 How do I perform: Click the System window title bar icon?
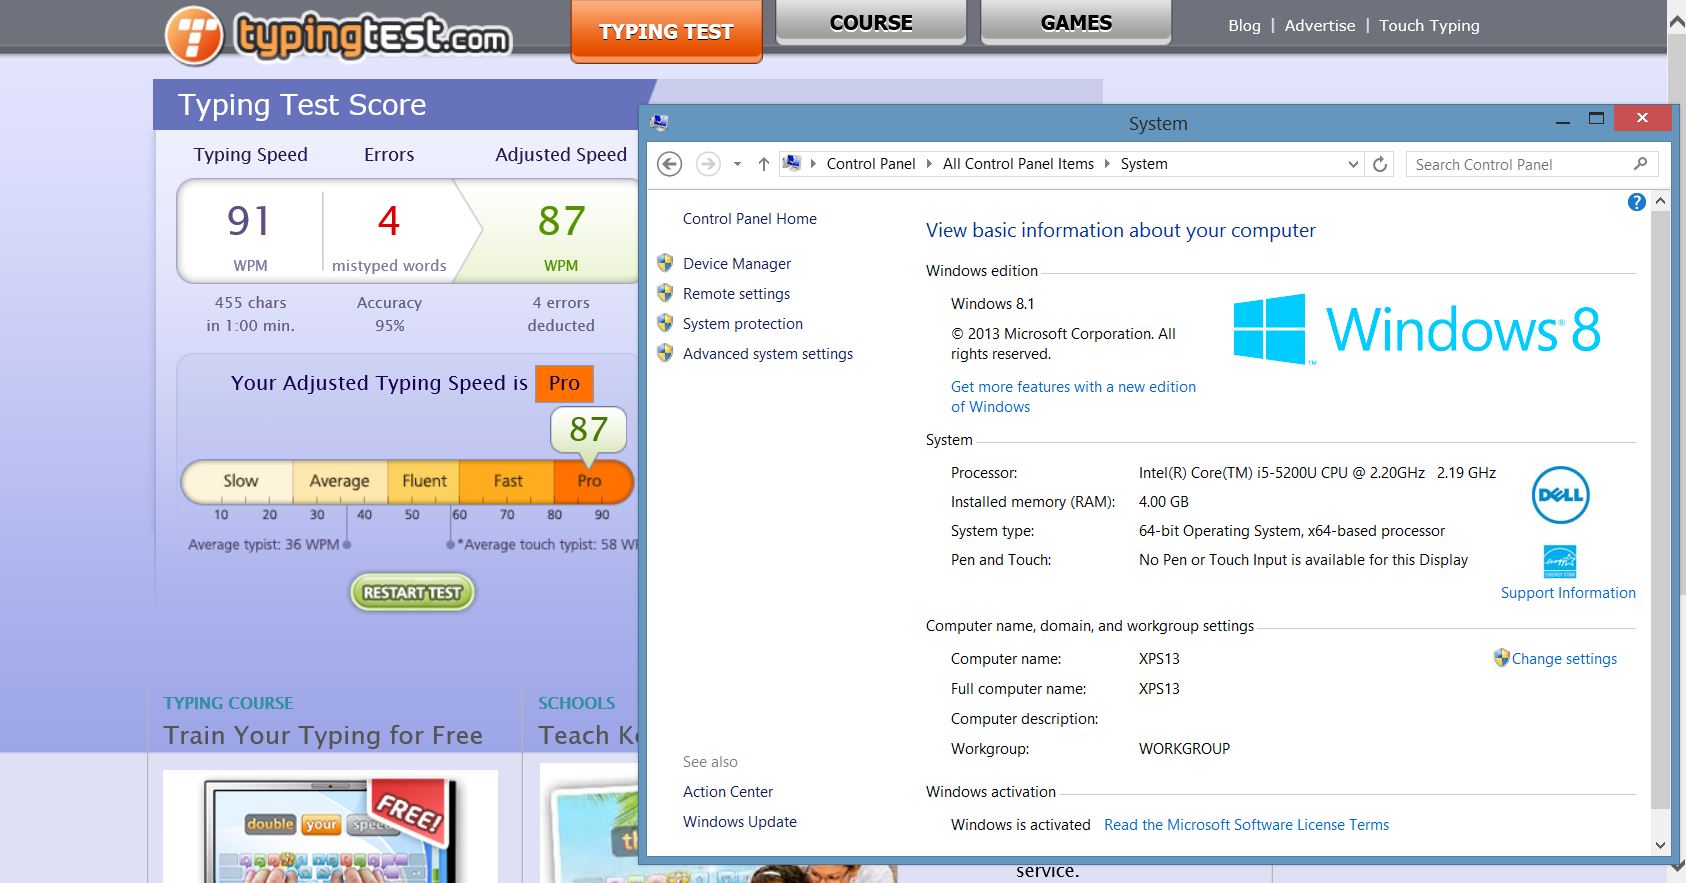659,122
